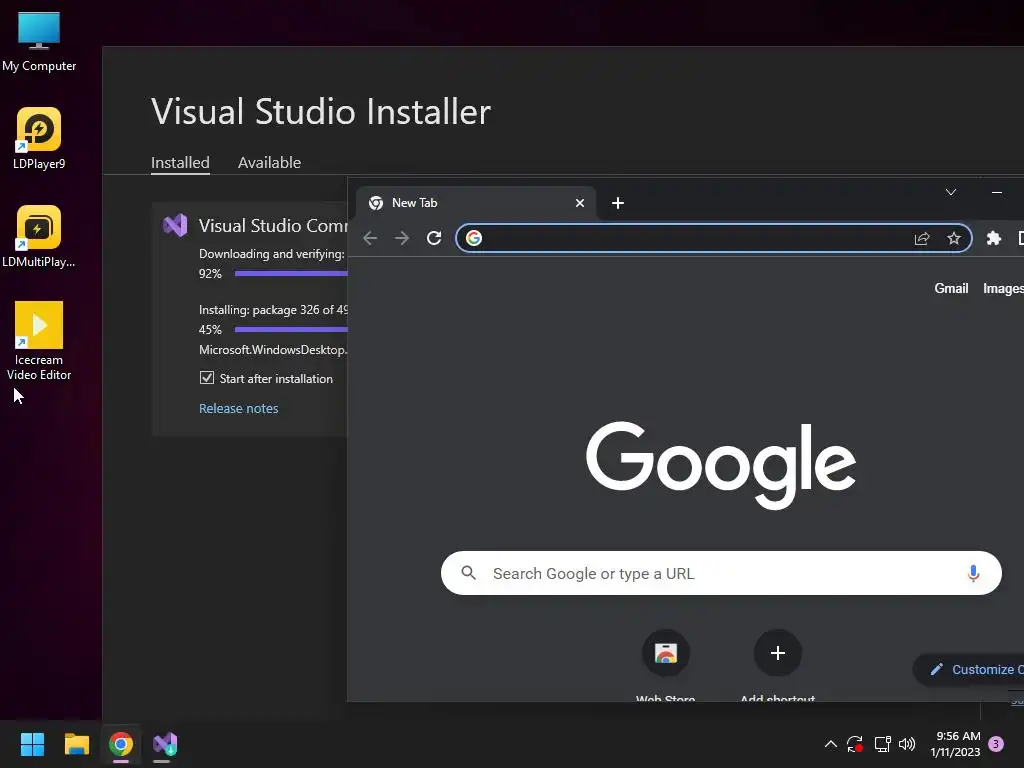The height and width of the screenshot is (768, 1024).
Task: Click the Google icon in address bar
Action: tap(474, 238)
